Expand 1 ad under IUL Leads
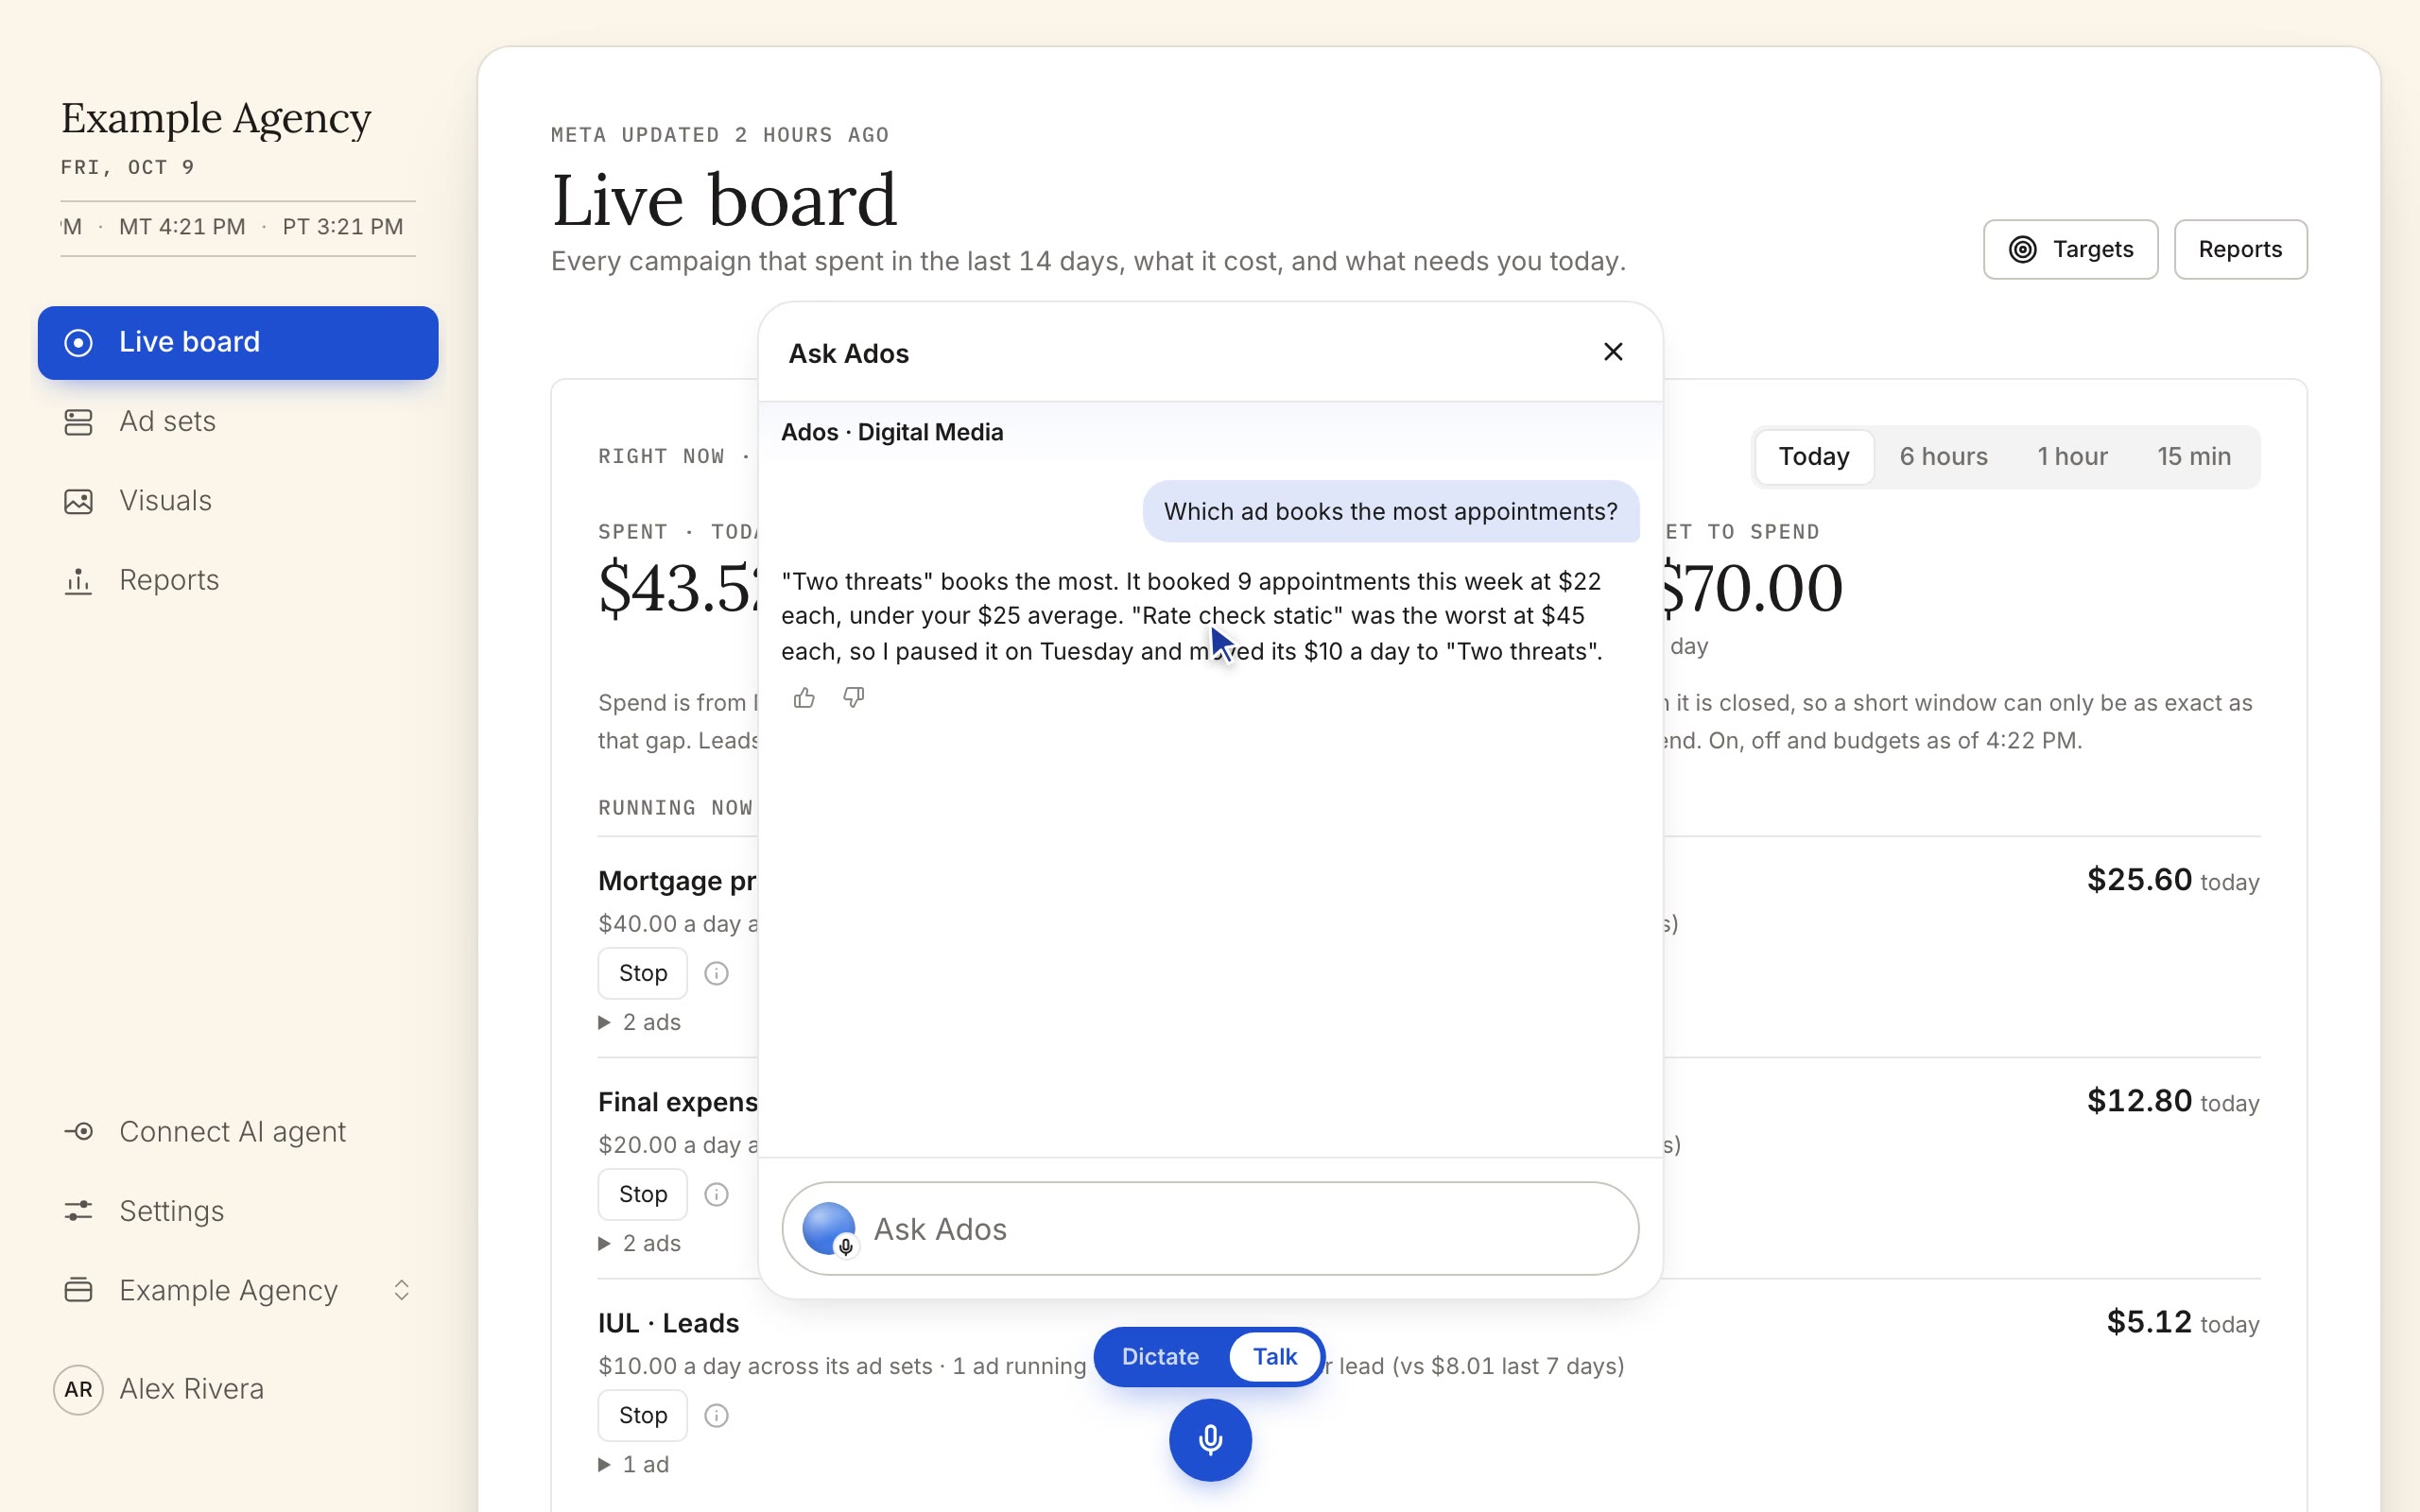The image size is (2420, 1512). pyautogui.click(x=634, y=1464)
